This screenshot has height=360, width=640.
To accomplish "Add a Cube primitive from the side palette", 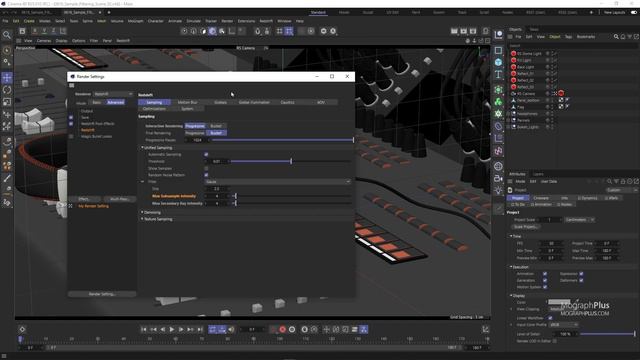I will pyautogui.click(x=498, y=62).
